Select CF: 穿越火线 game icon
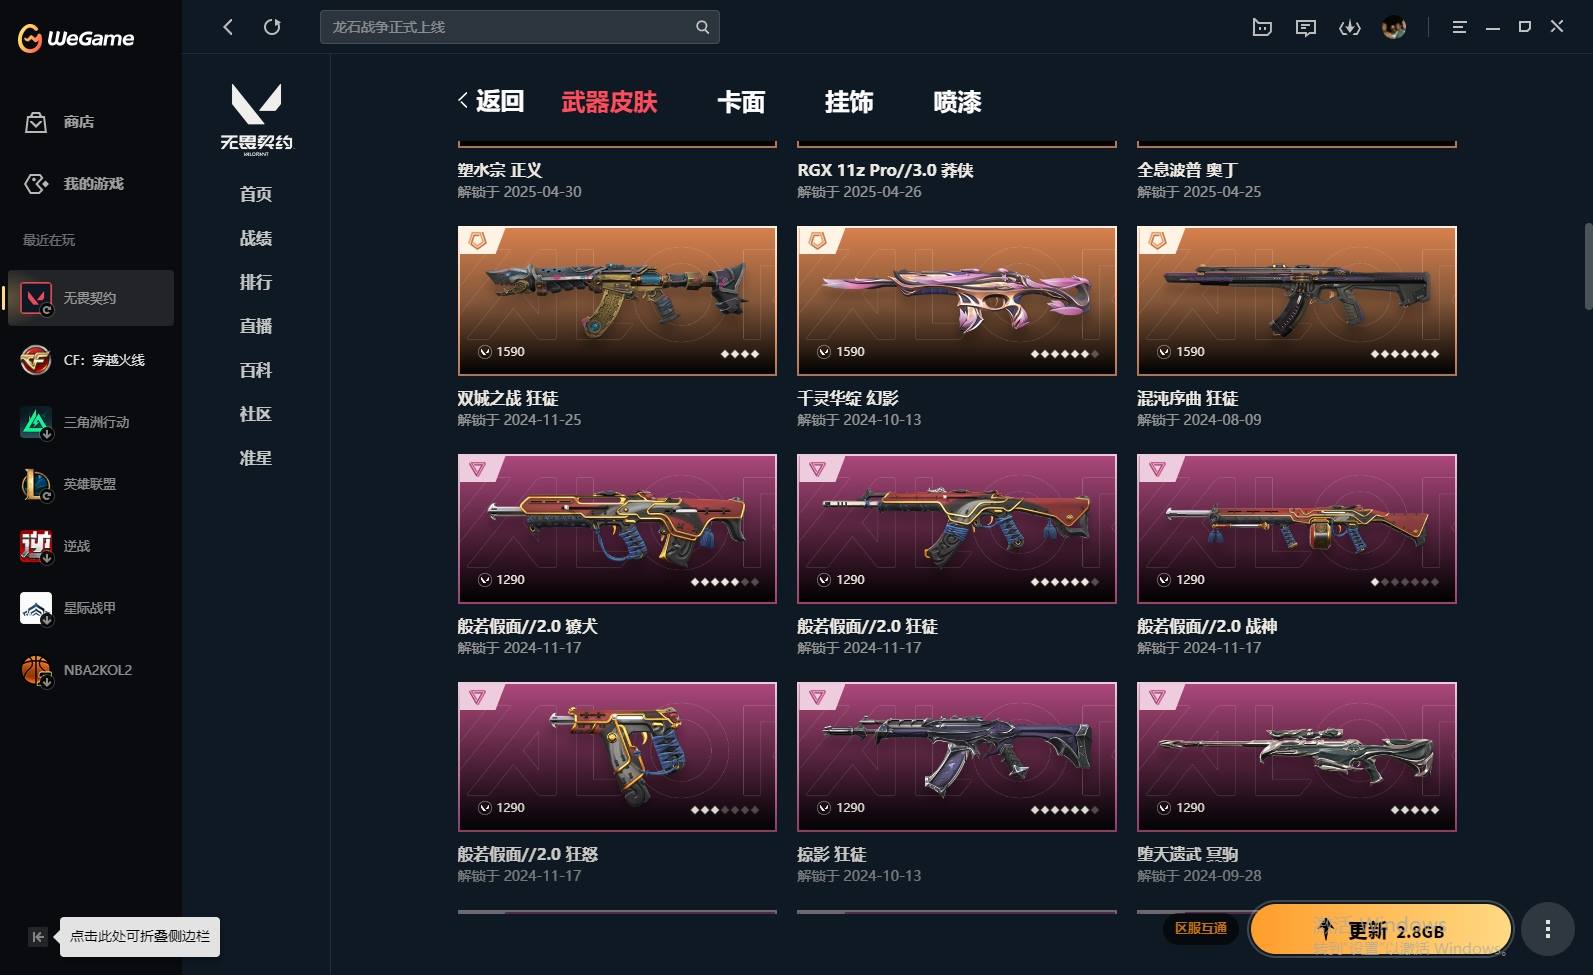 pos(36,360)
